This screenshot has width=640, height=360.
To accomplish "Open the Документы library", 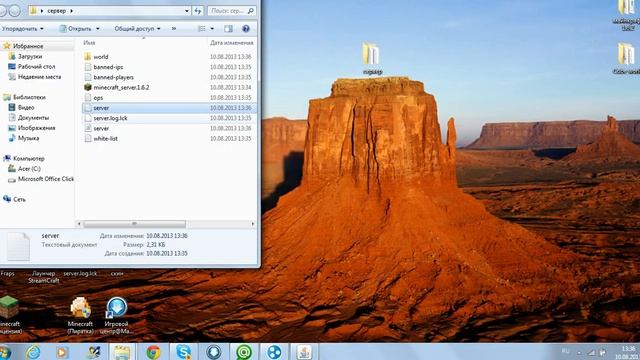I will 33,118.
